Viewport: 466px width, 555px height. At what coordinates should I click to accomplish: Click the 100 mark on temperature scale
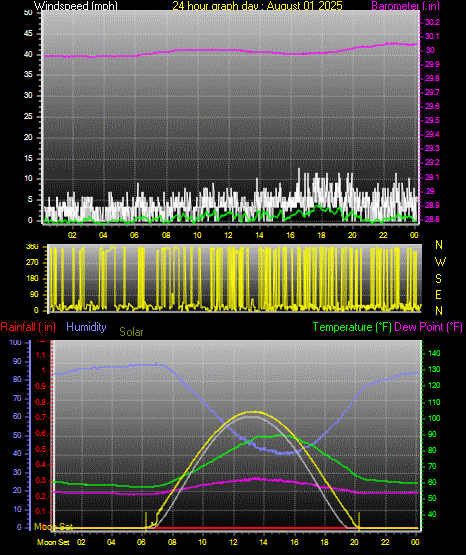[434, 418]
